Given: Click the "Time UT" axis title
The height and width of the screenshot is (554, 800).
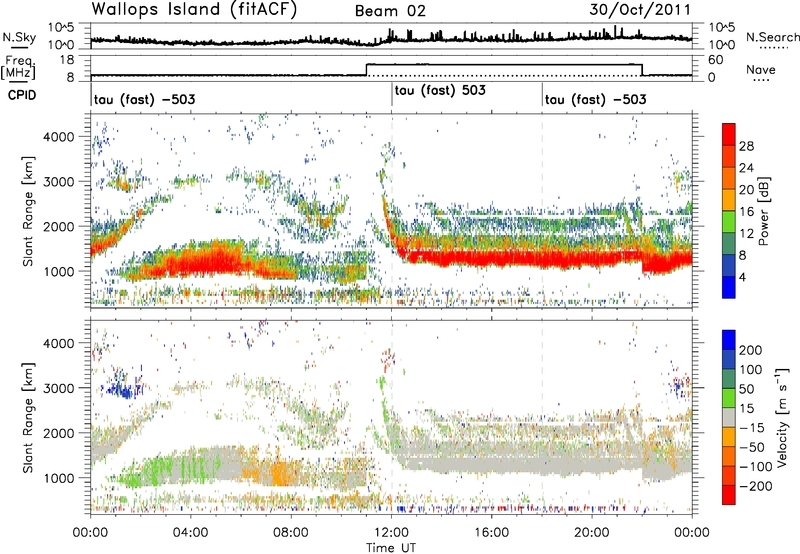Looking at the screenshot, I should tap(391, 548).
